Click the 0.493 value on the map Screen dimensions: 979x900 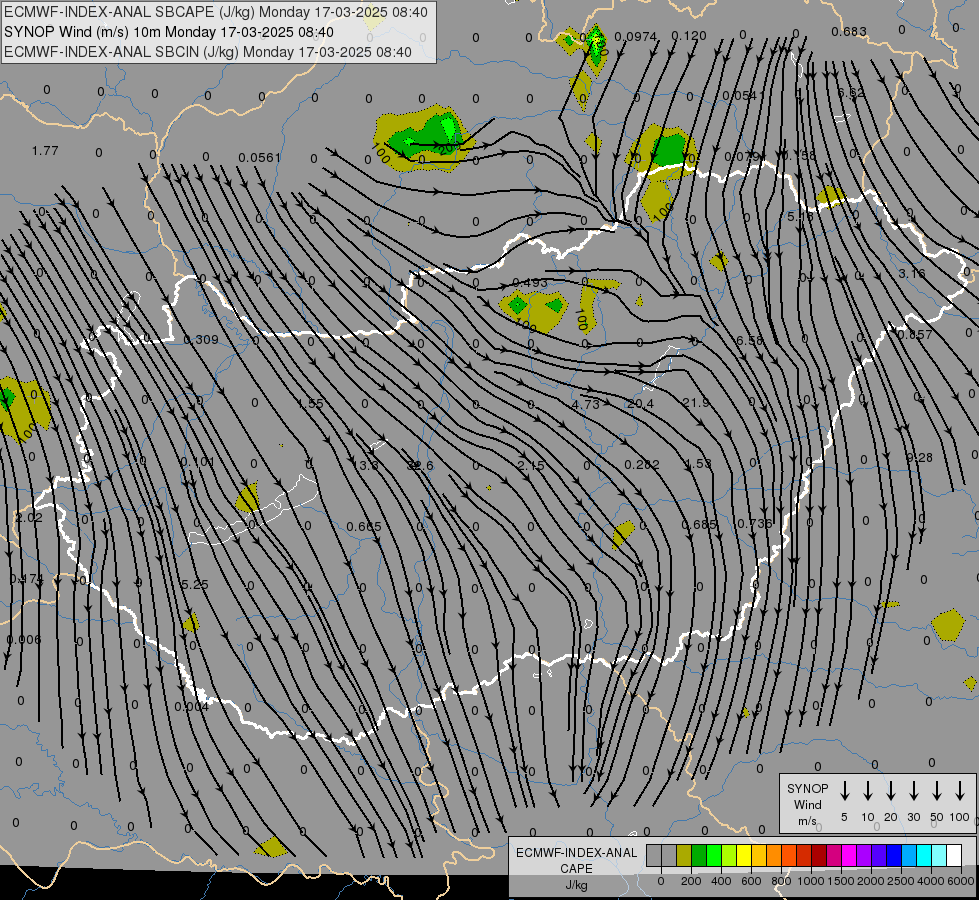(530, 283)
